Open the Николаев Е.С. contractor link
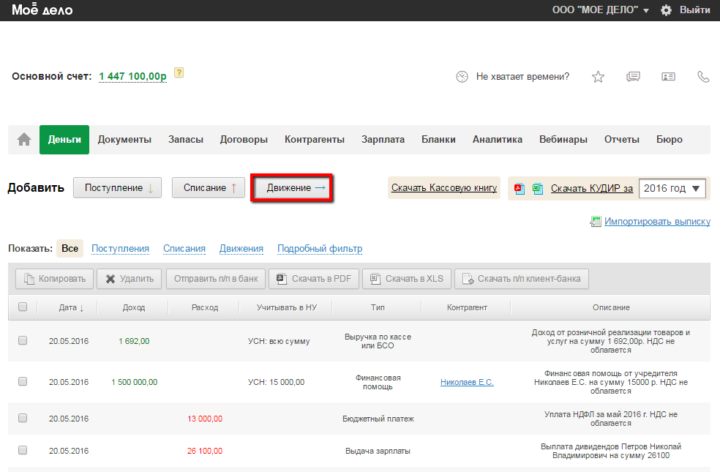Screen dimensions: 720x472 coord(467,382)
